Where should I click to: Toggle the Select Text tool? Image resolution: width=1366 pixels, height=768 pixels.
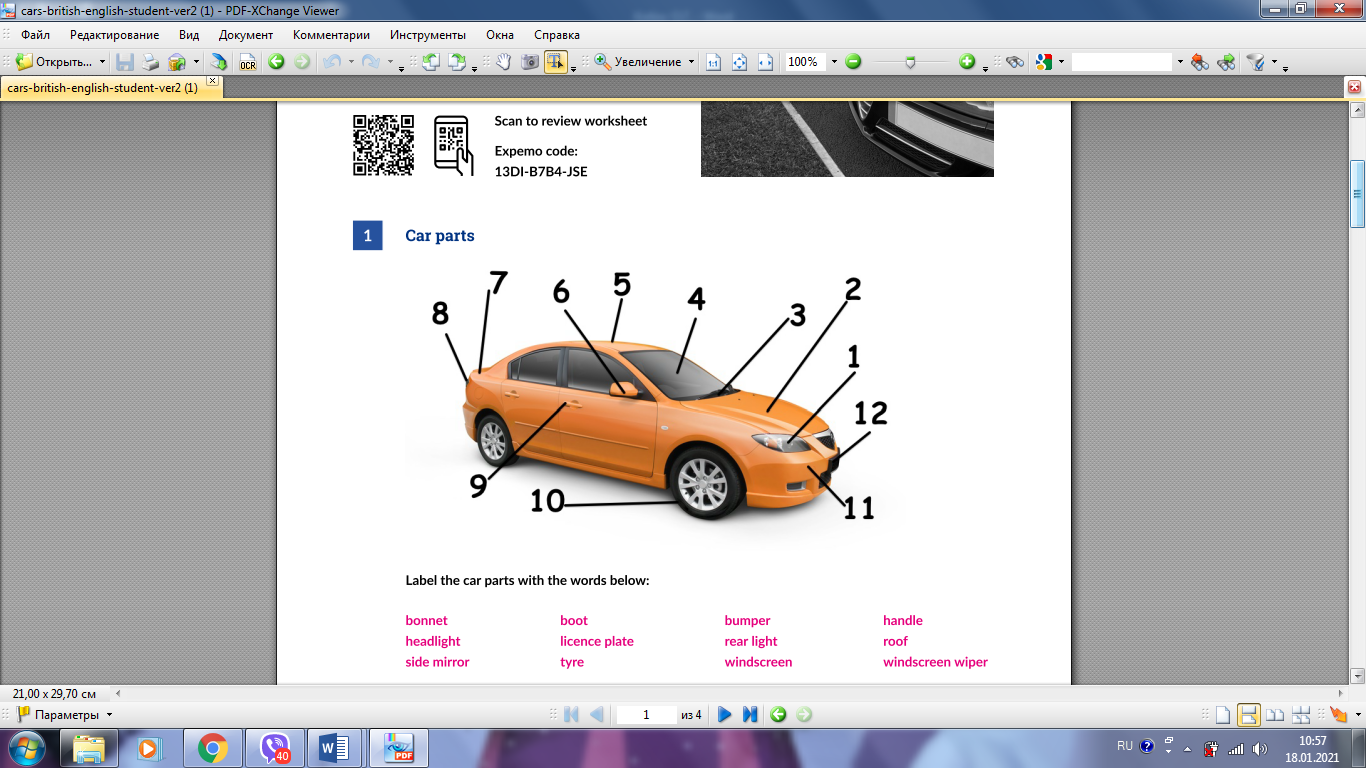[555, 62]
